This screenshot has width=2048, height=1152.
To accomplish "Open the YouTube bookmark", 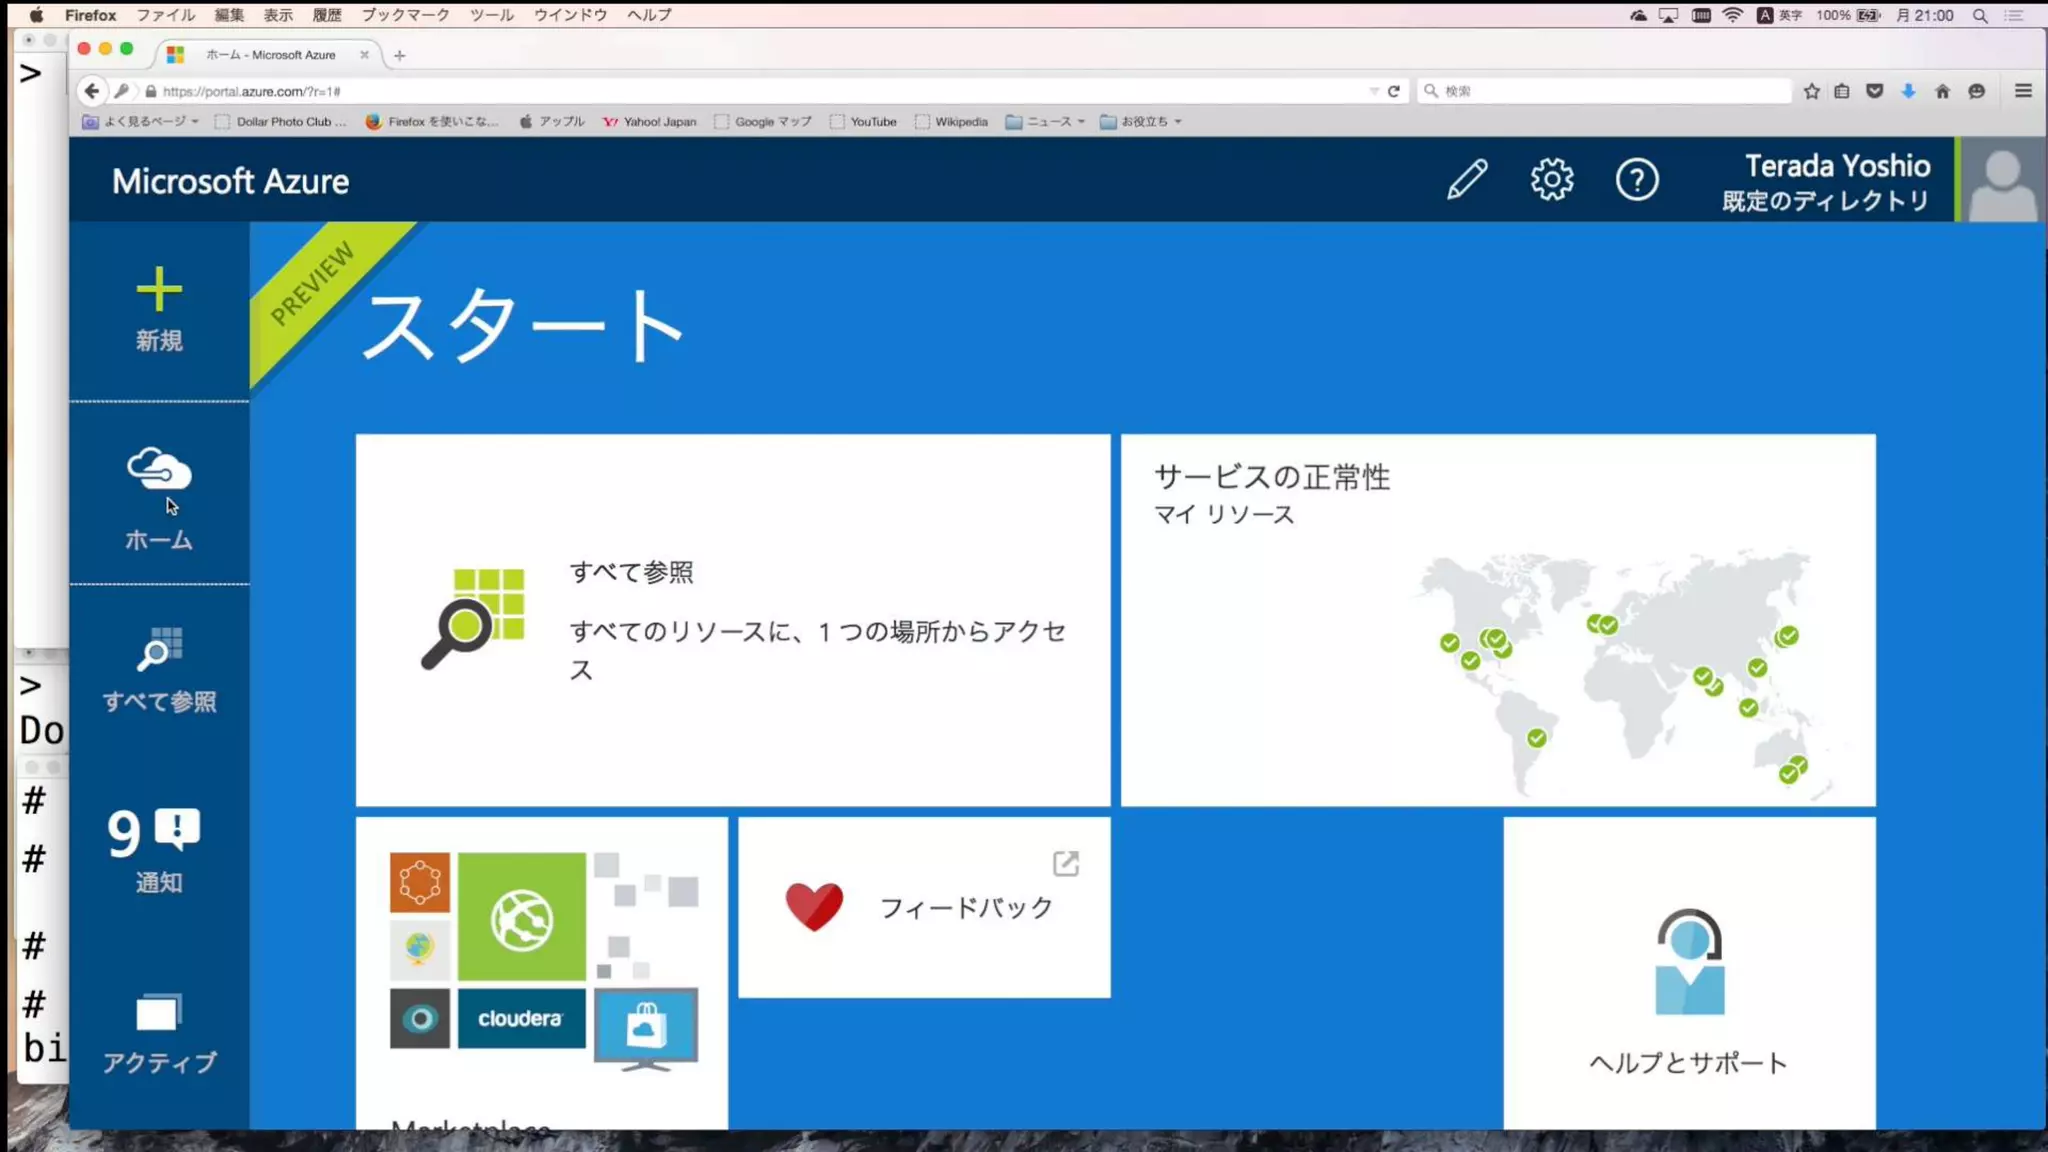I will 863,121.
